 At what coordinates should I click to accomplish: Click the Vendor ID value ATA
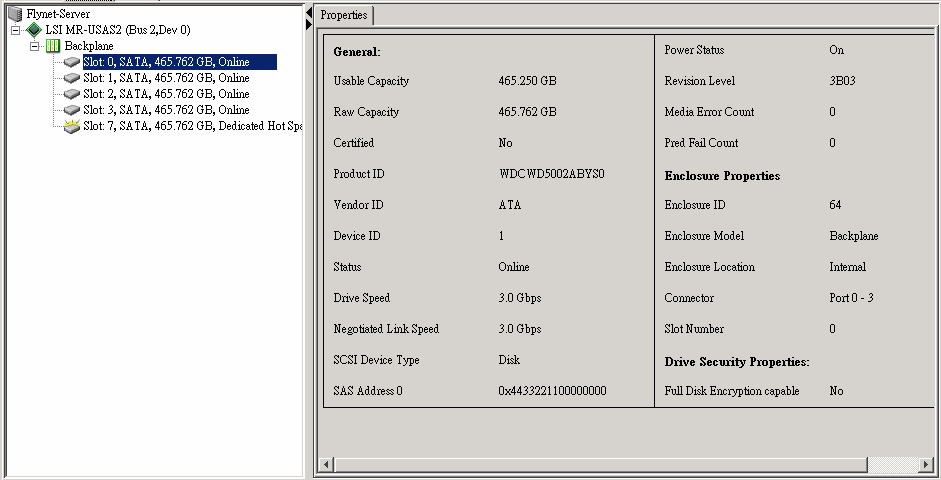click(x=510, y=205)
